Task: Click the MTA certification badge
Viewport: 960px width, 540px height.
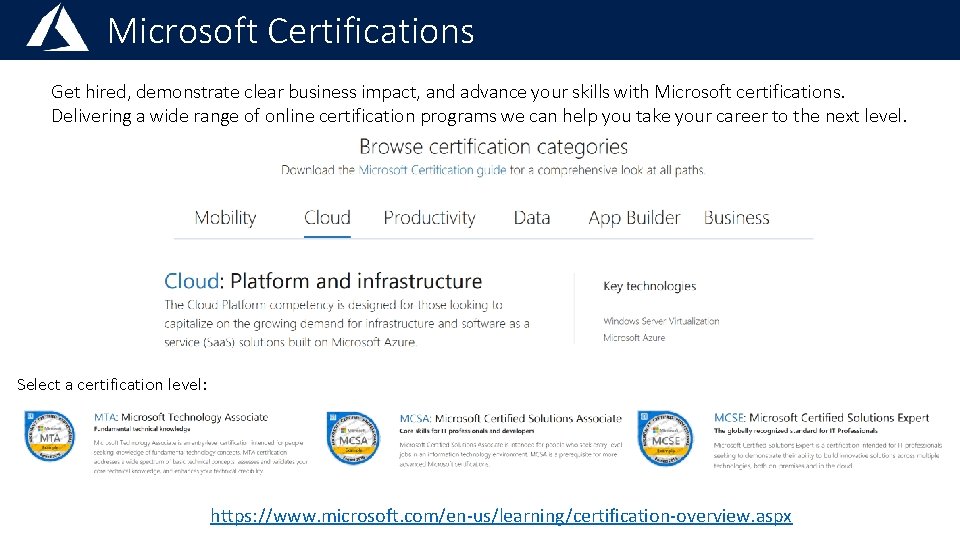Action: [50, 436]
